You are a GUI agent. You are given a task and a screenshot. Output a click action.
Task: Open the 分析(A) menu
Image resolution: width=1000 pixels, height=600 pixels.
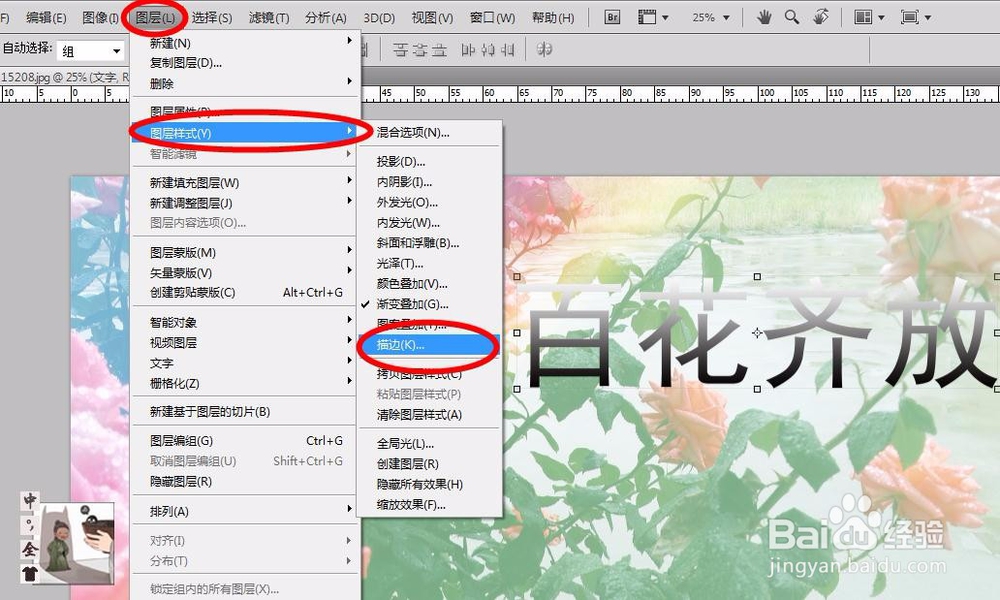[325, 17]
